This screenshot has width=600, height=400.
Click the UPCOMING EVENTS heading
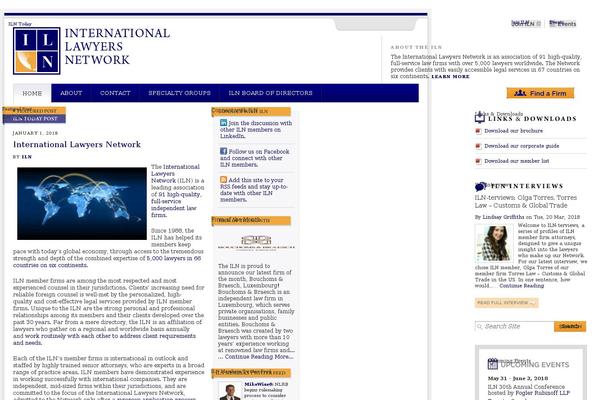point(535,365)
